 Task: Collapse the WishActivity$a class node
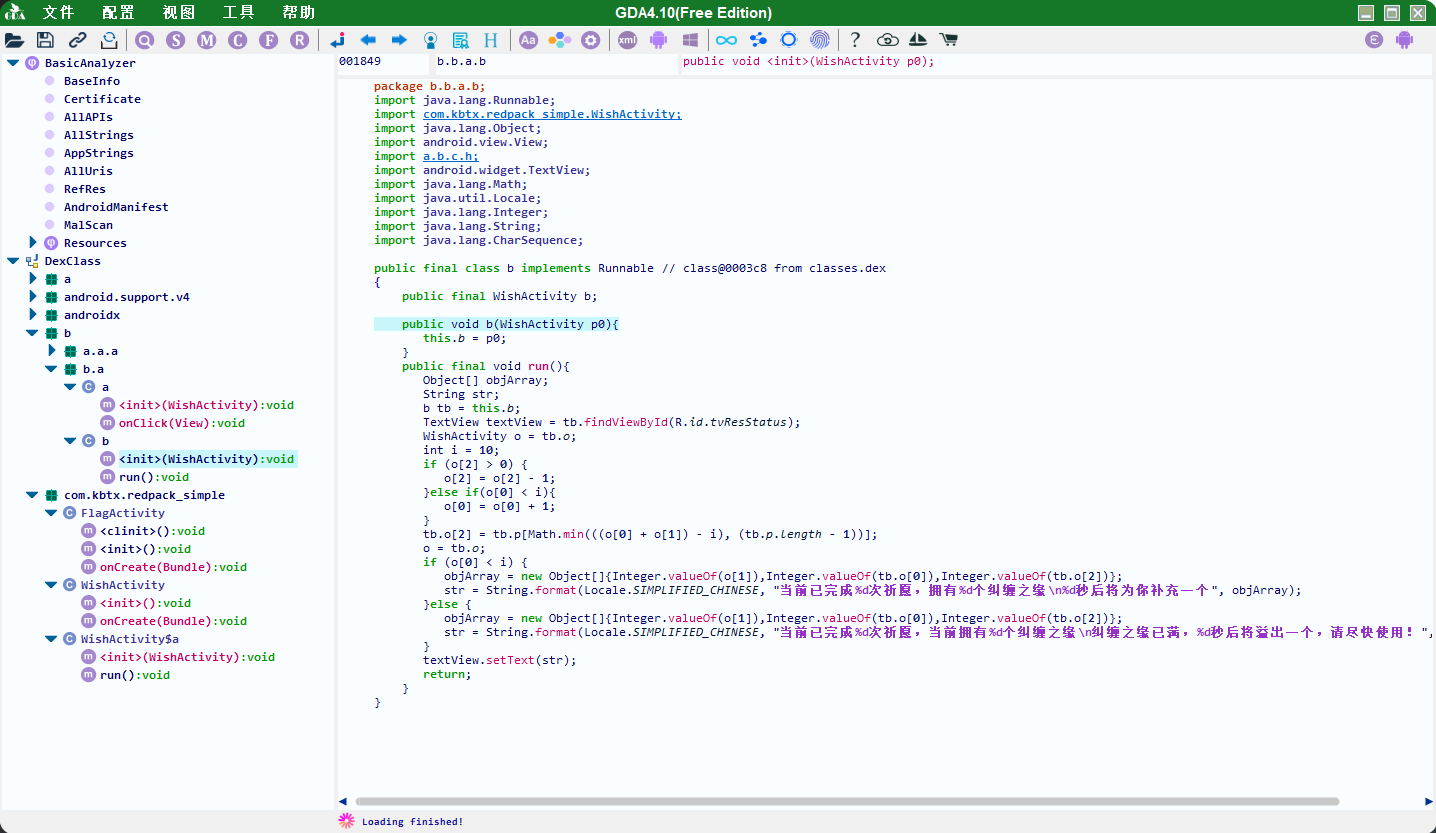pyautogui.click(x=51, y=639)
